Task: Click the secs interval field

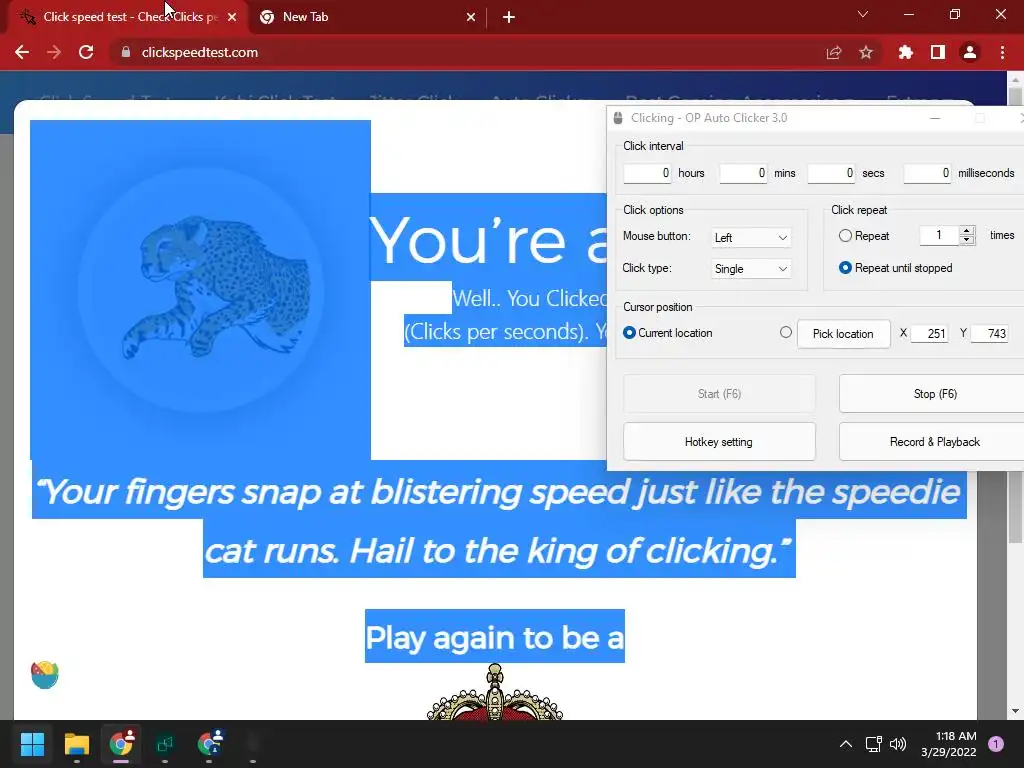Action: point(831,173)
